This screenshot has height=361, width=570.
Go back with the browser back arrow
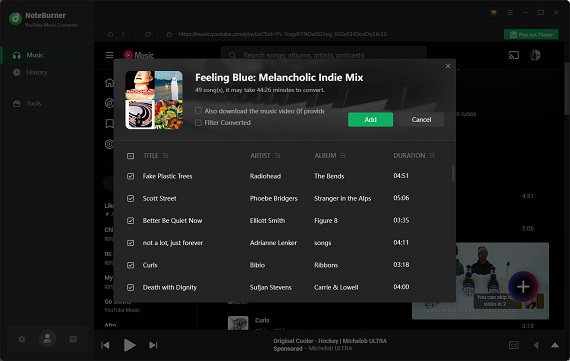click(123, 34)
